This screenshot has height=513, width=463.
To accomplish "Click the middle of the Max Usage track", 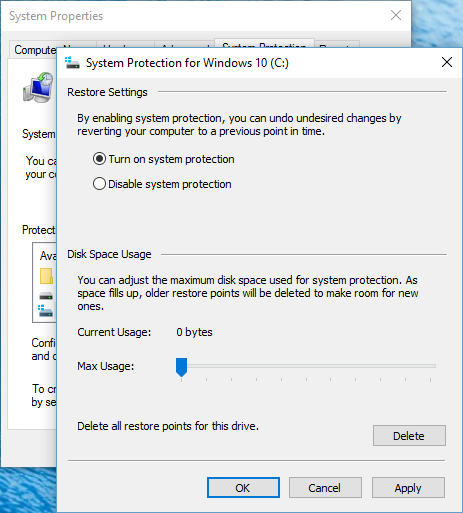I will [306, 366].
